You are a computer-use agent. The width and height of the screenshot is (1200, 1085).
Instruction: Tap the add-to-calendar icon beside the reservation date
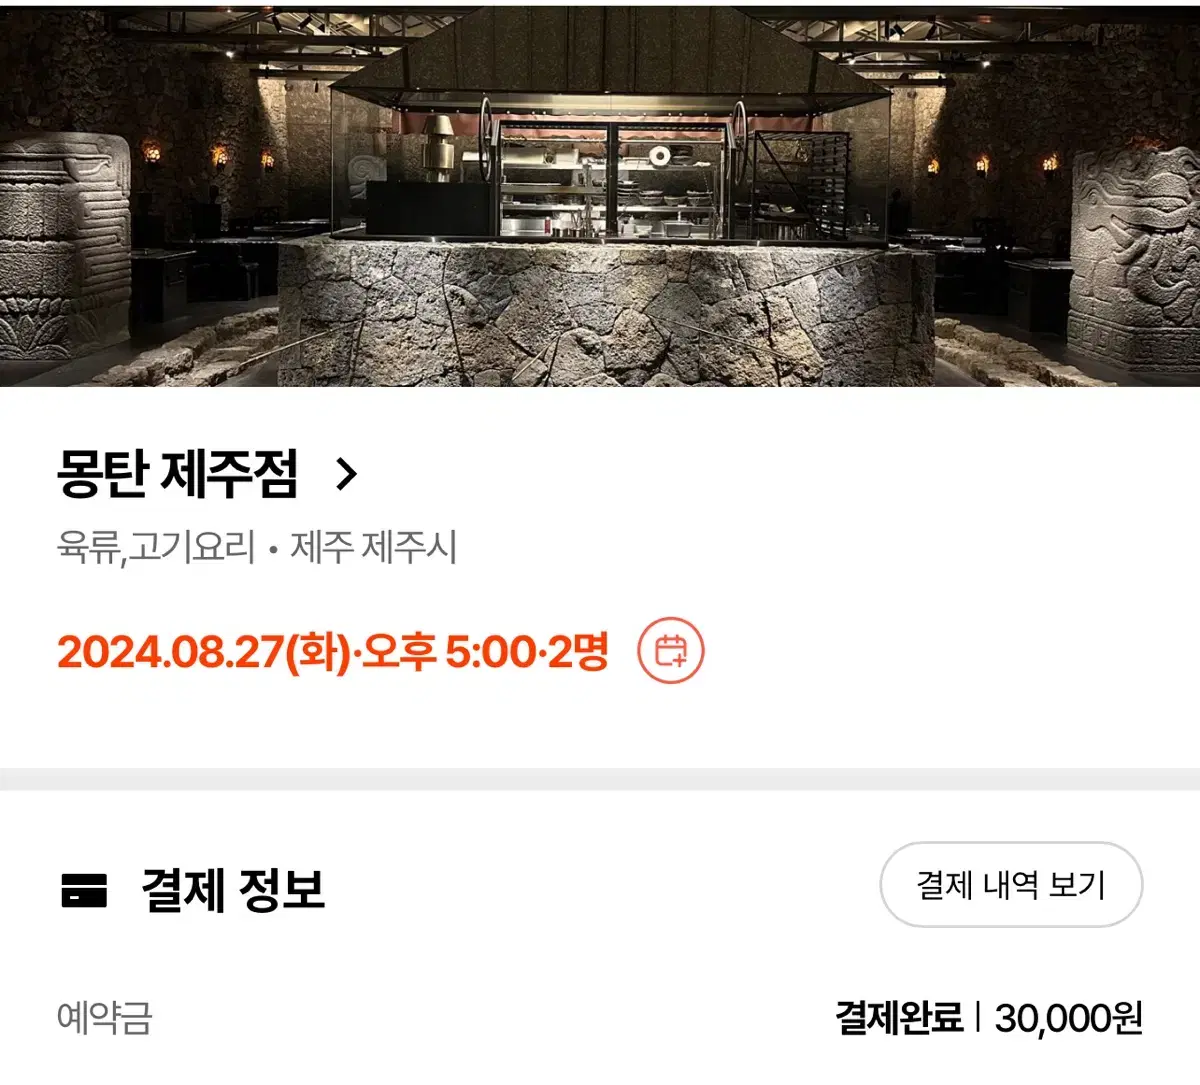[x=671, y=651]
